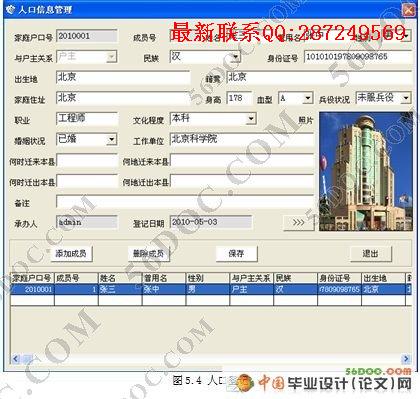Click the 添加成员 button
This screenshot has height=399, width=420.
pyautogui.click(x=71, y=254)
